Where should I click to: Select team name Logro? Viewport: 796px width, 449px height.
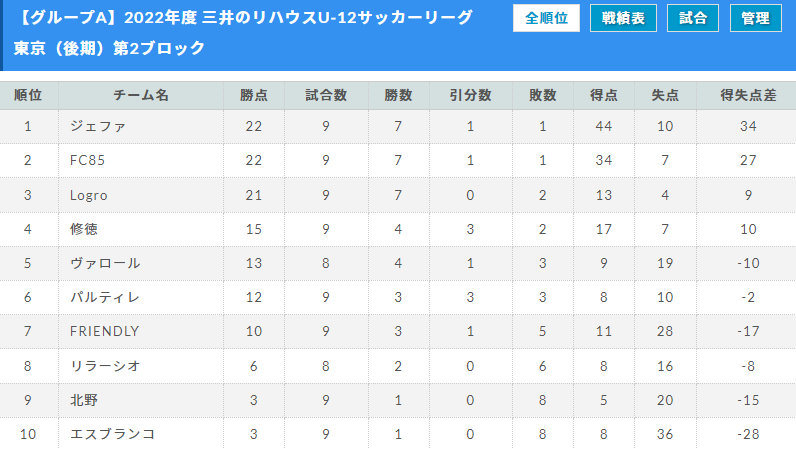89,195
